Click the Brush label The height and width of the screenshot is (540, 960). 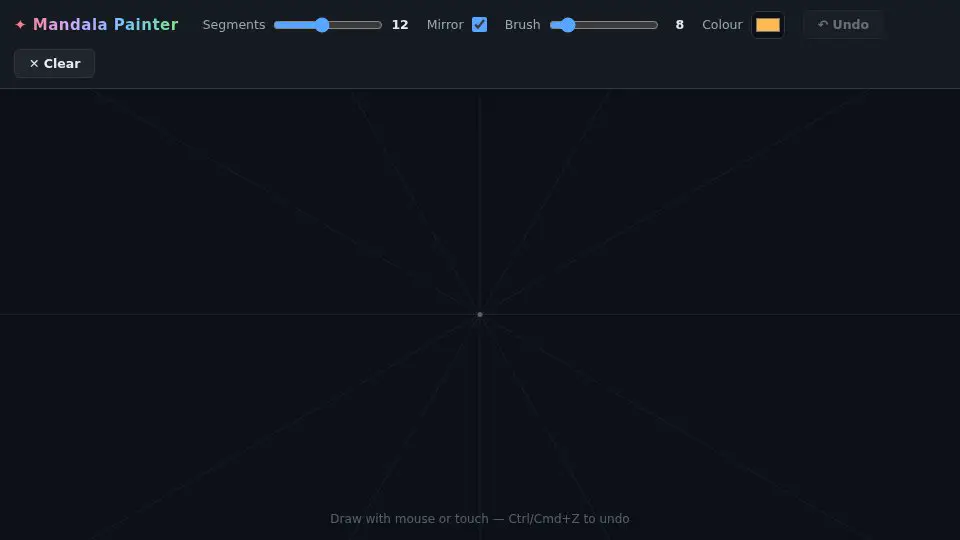click(x=522, y=25)
